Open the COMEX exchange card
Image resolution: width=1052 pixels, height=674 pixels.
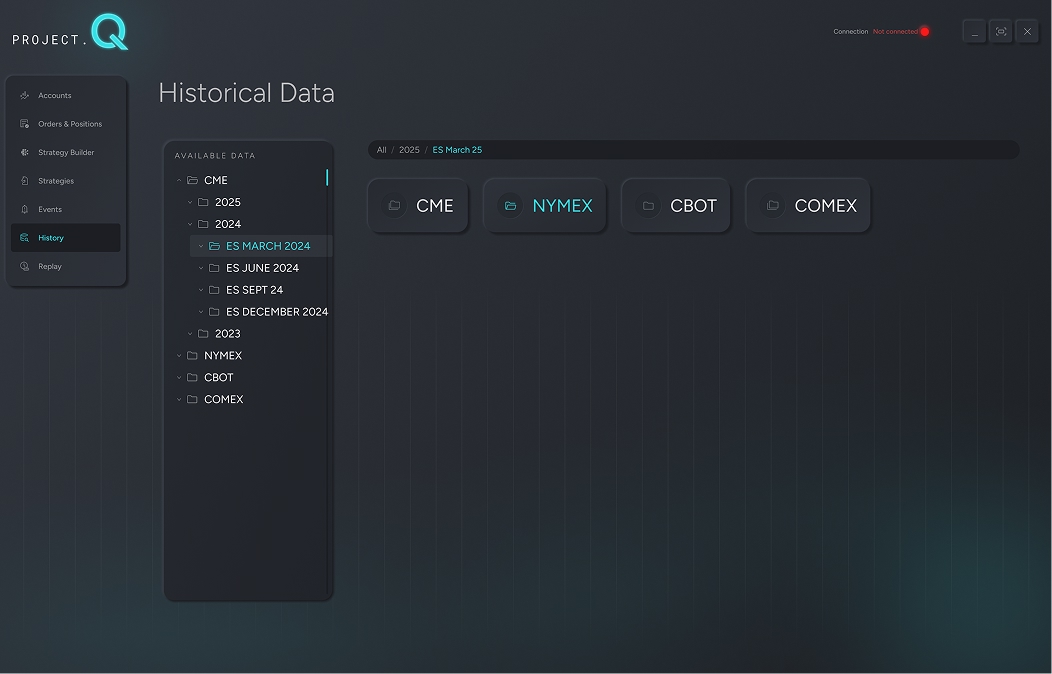click(x=808, y=205)
